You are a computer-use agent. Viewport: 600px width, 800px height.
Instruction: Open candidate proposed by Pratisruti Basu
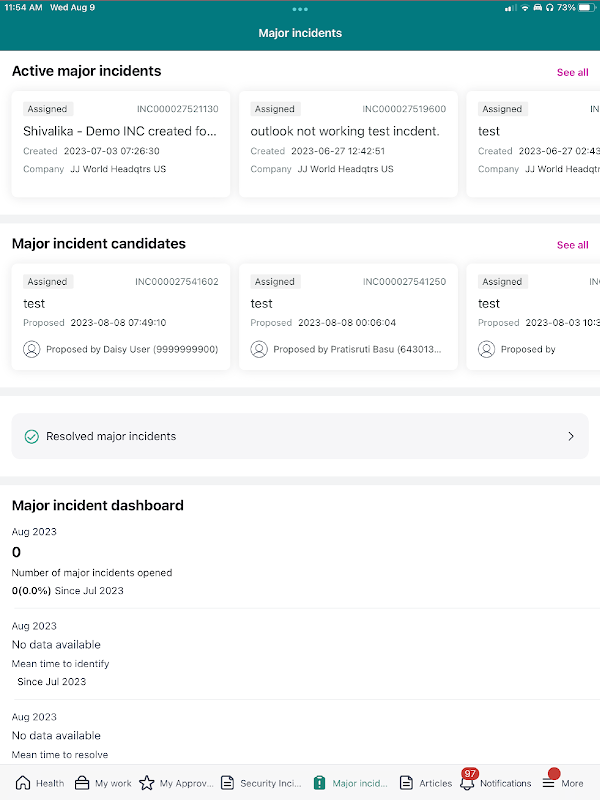[347, 316]
